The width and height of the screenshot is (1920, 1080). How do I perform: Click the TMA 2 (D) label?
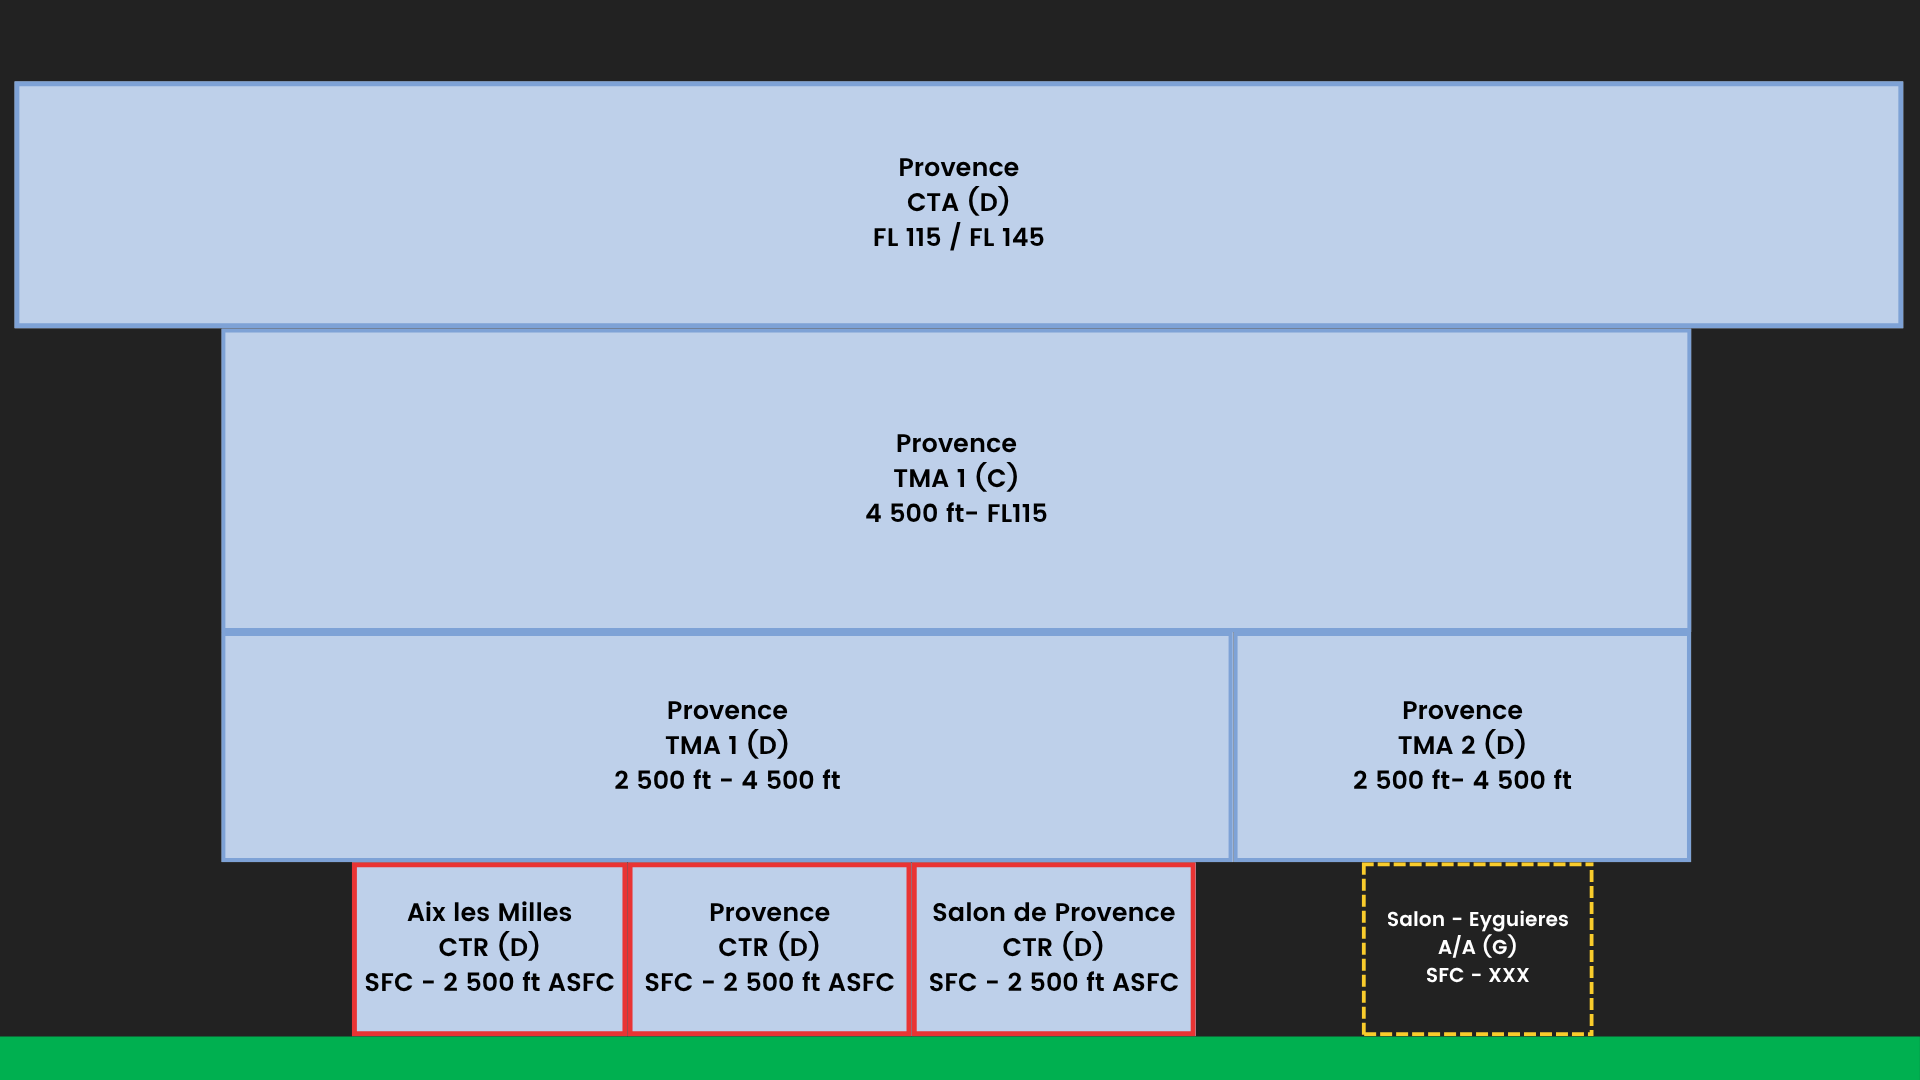(x=1462, y=745)
